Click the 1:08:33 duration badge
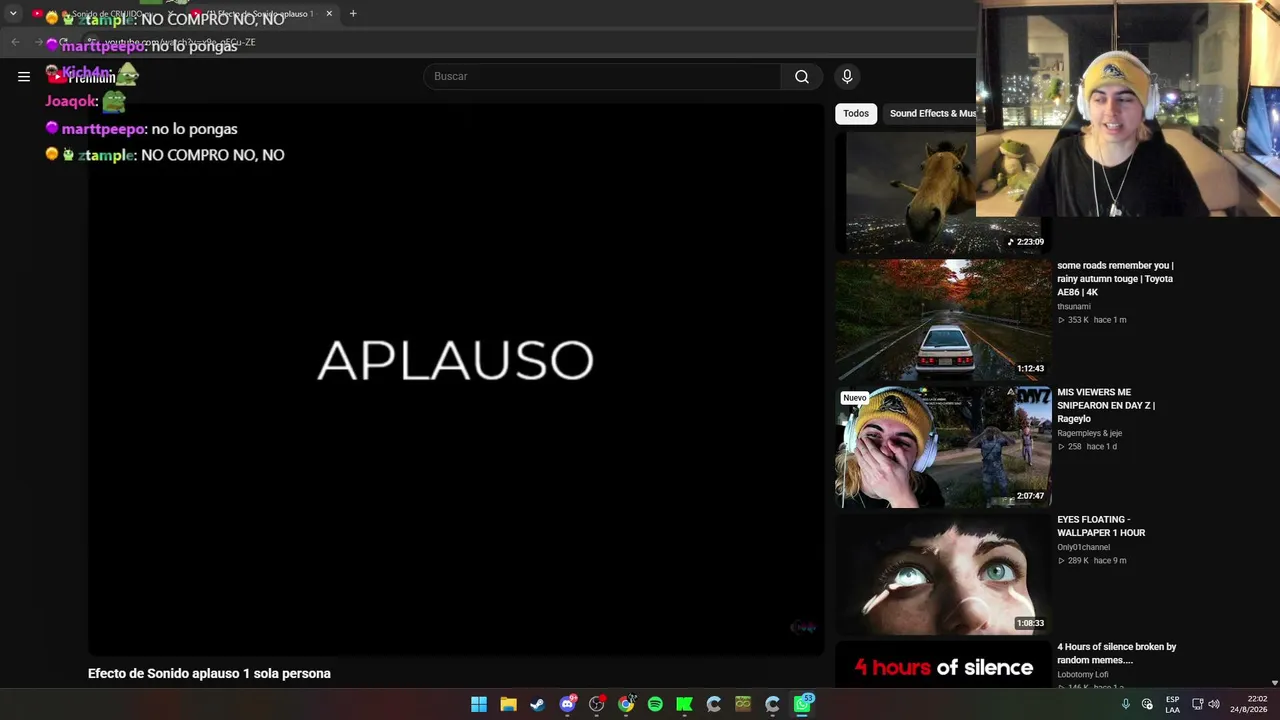This screenshot has width=1280, height=720. click(1030, 623)
